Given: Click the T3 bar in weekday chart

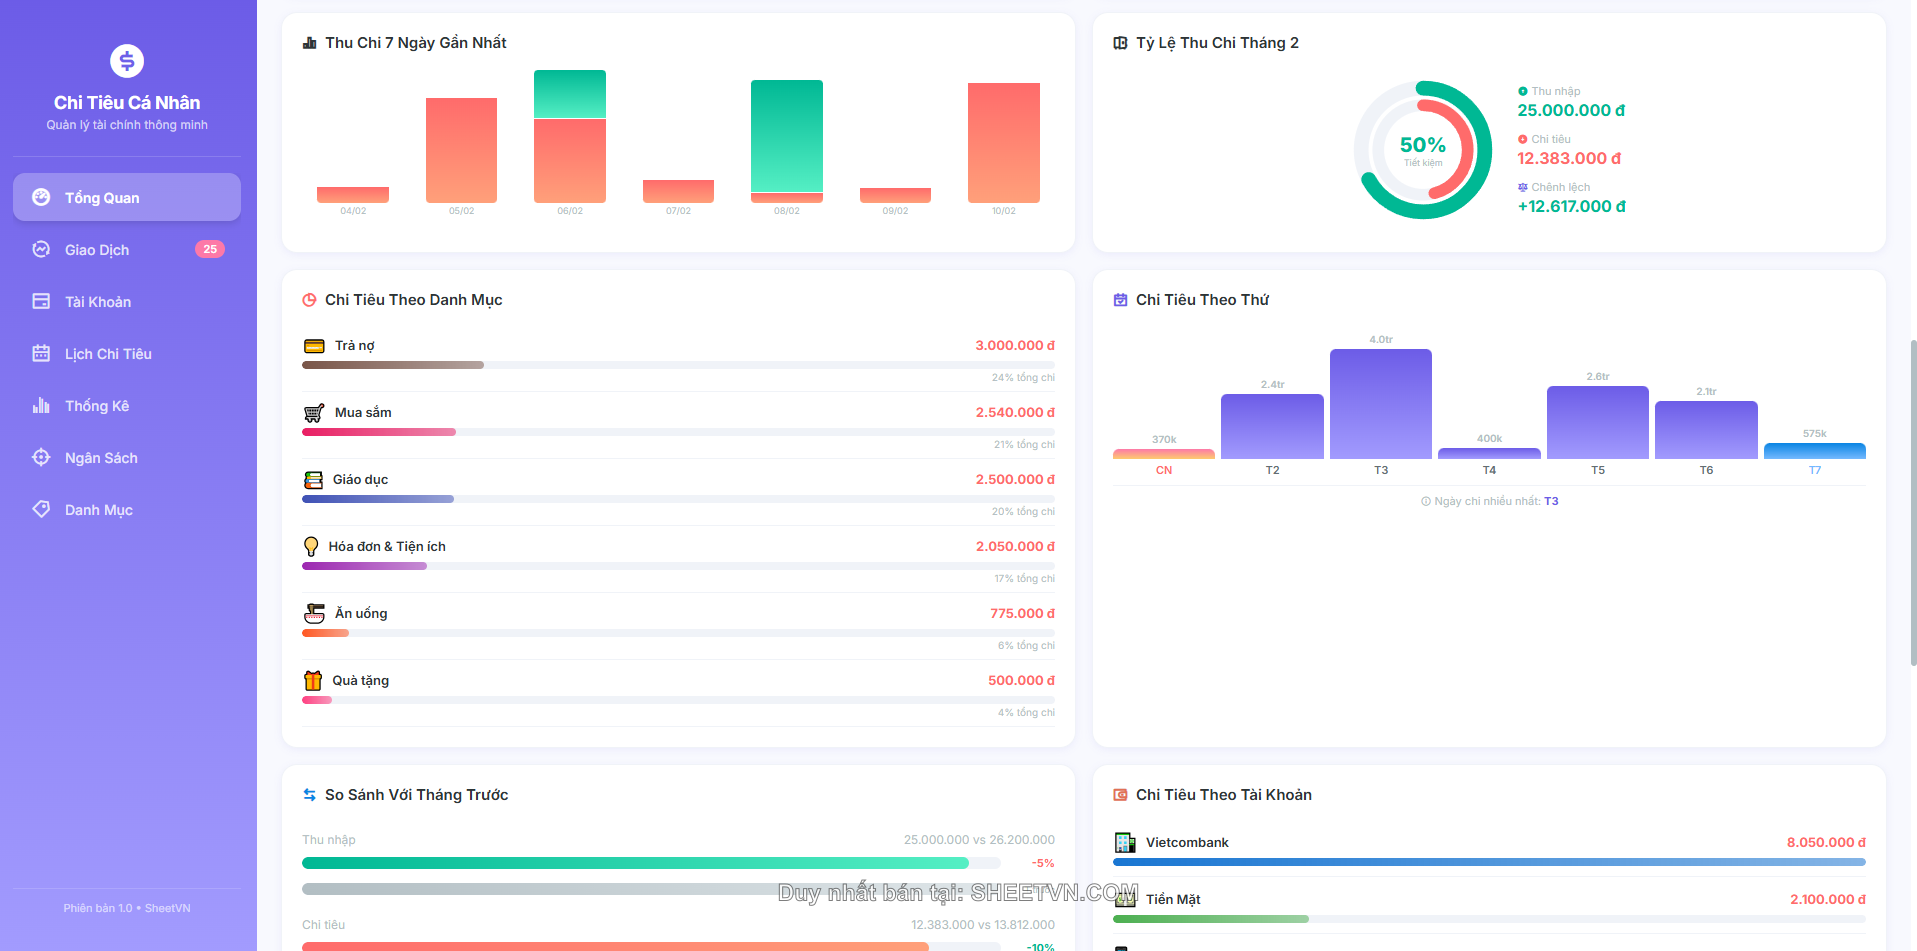Looking at the screenshot, I should [x=1380, y=404].
